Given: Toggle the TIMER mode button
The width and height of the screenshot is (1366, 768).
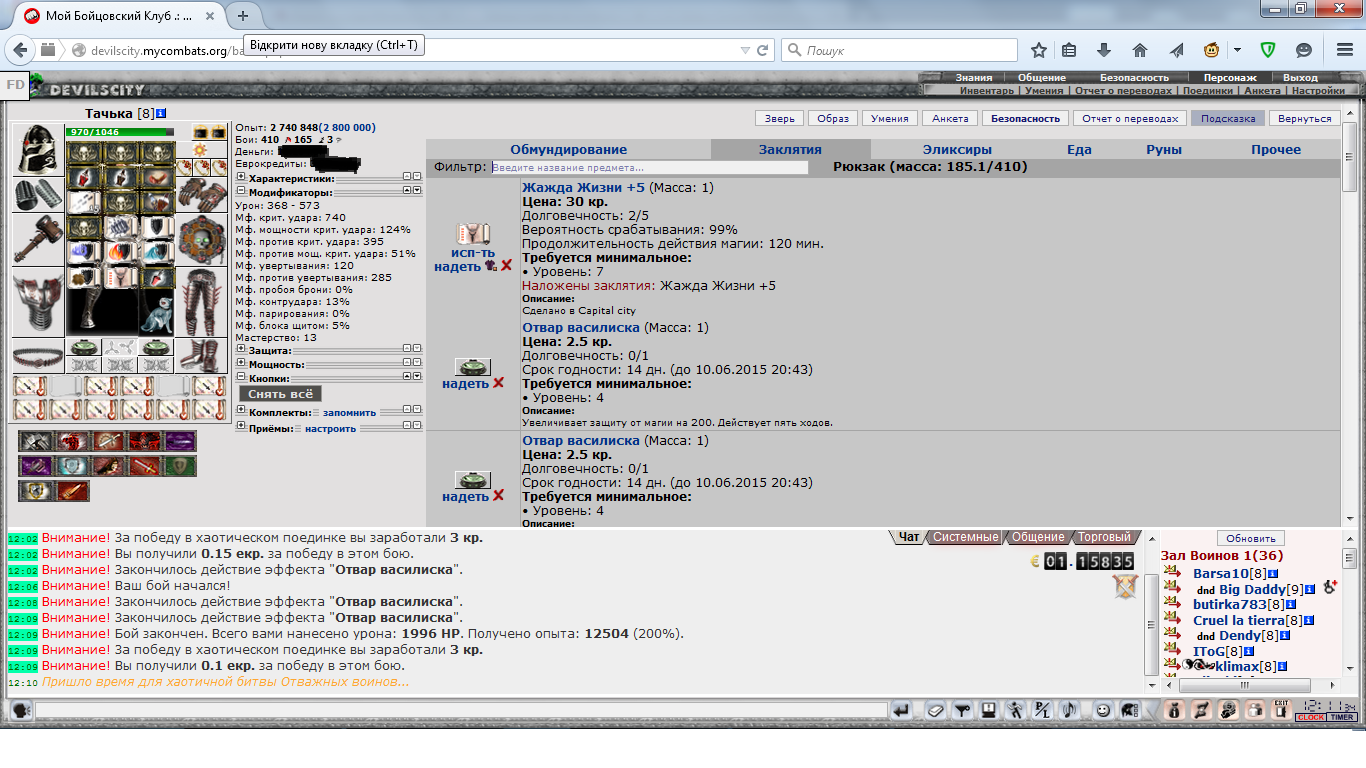Looking at the screenshot, I should point(1342,718).
